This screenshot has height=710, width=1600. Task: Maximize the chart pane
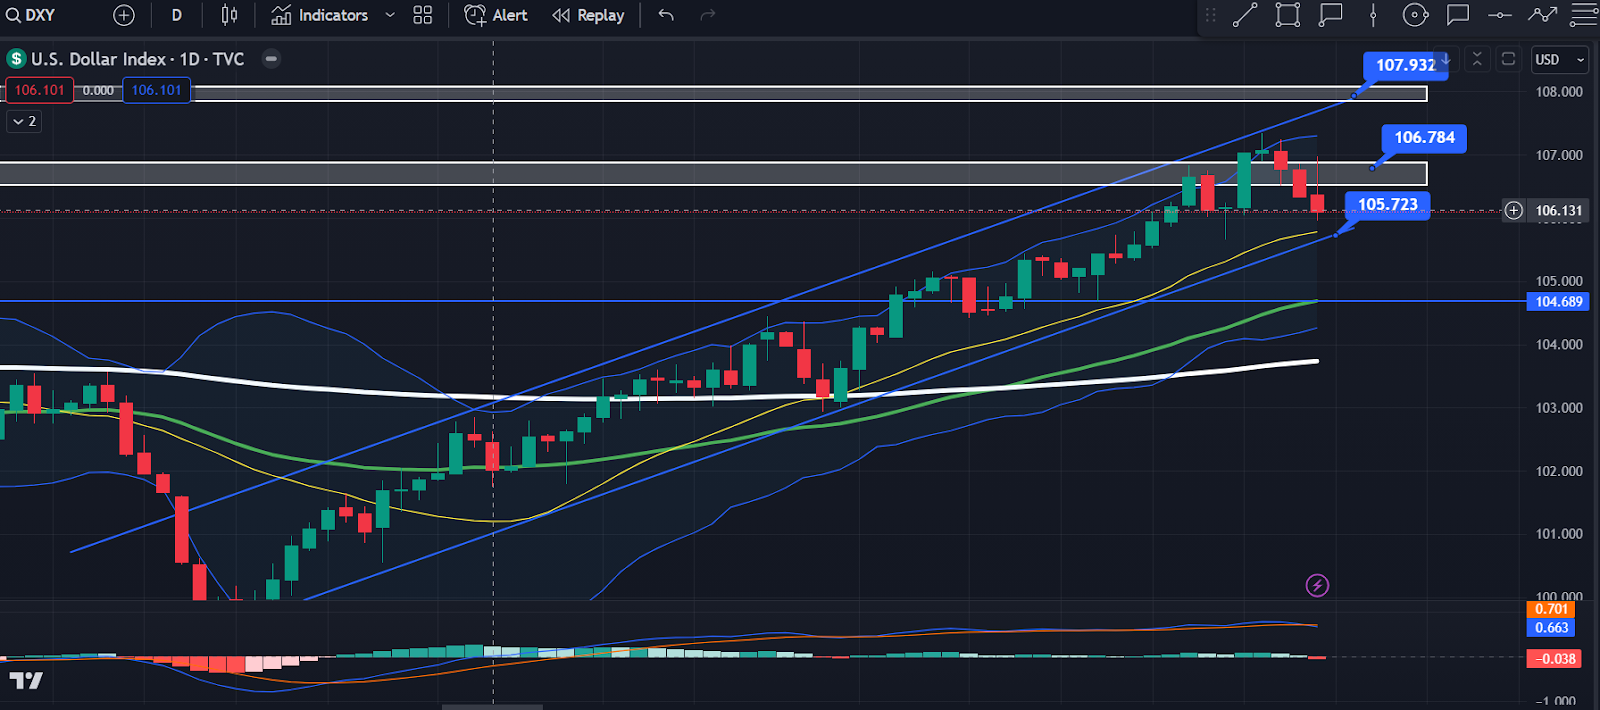point(1508,59)
